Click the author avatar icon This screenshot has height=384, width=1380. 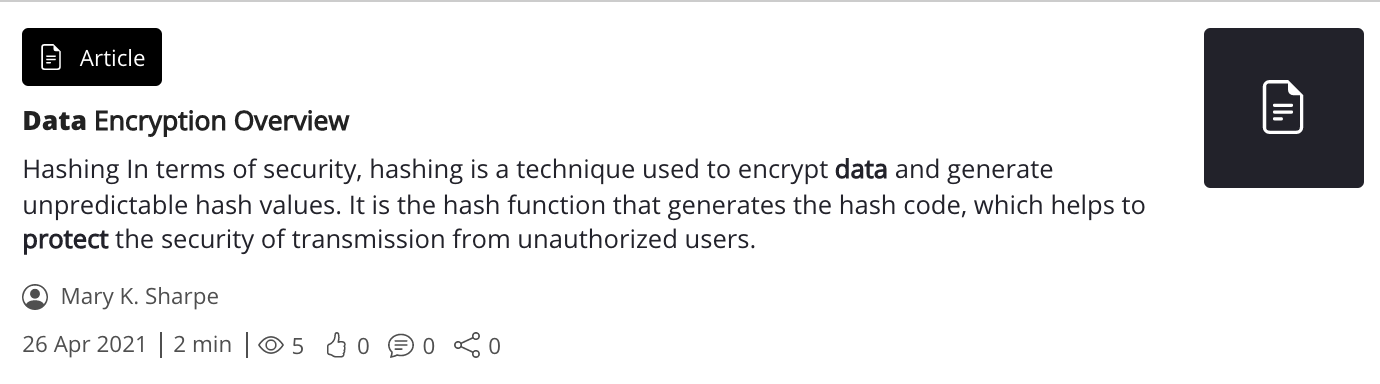[35, 297]
